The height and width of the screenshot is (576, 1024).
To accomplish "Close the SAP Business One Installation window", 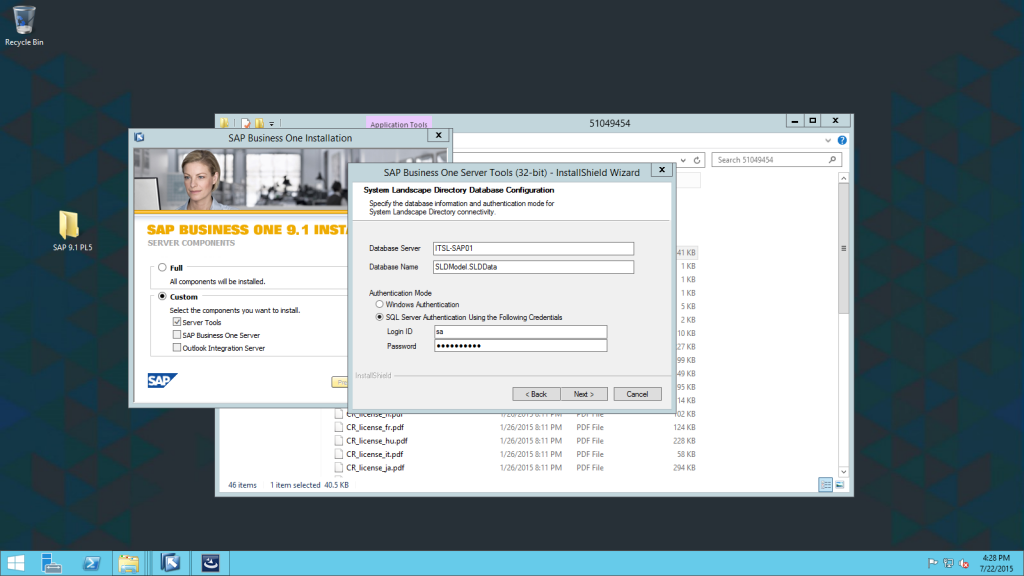I will pos(438,135).
